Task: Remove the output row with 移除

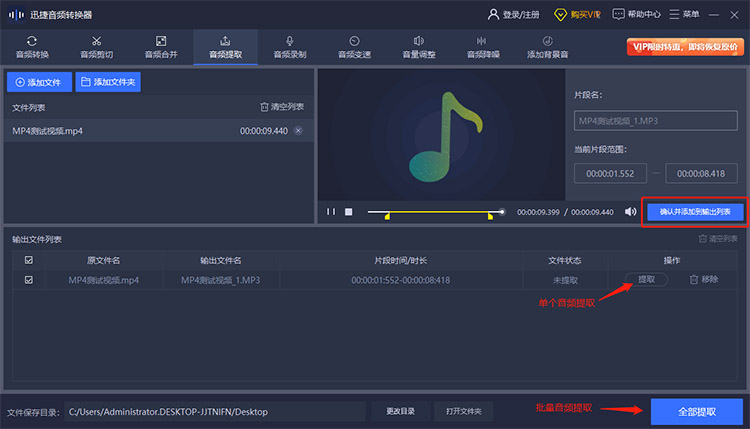Action: coord(704,279)
